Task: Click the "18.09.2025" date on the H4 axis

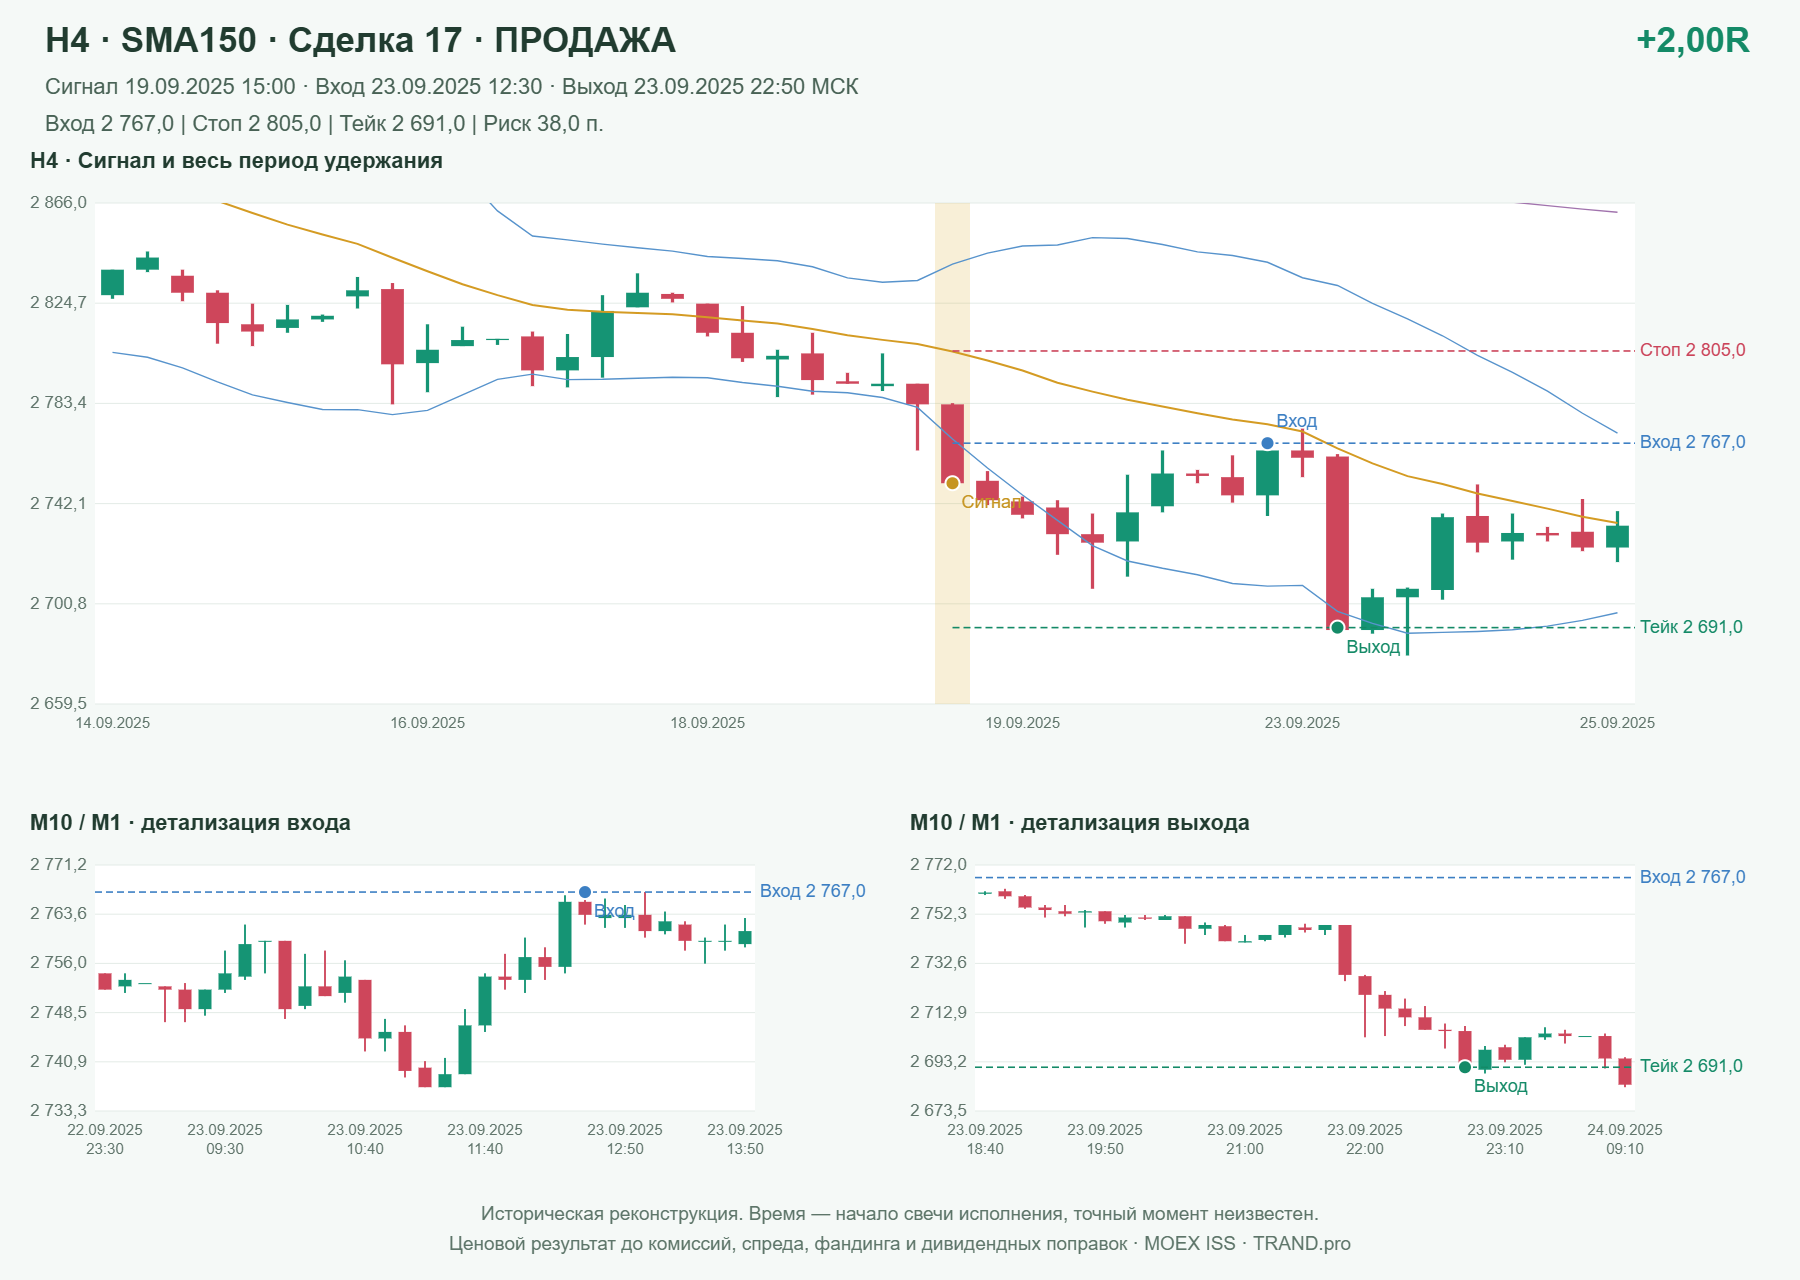Action: 708,723
